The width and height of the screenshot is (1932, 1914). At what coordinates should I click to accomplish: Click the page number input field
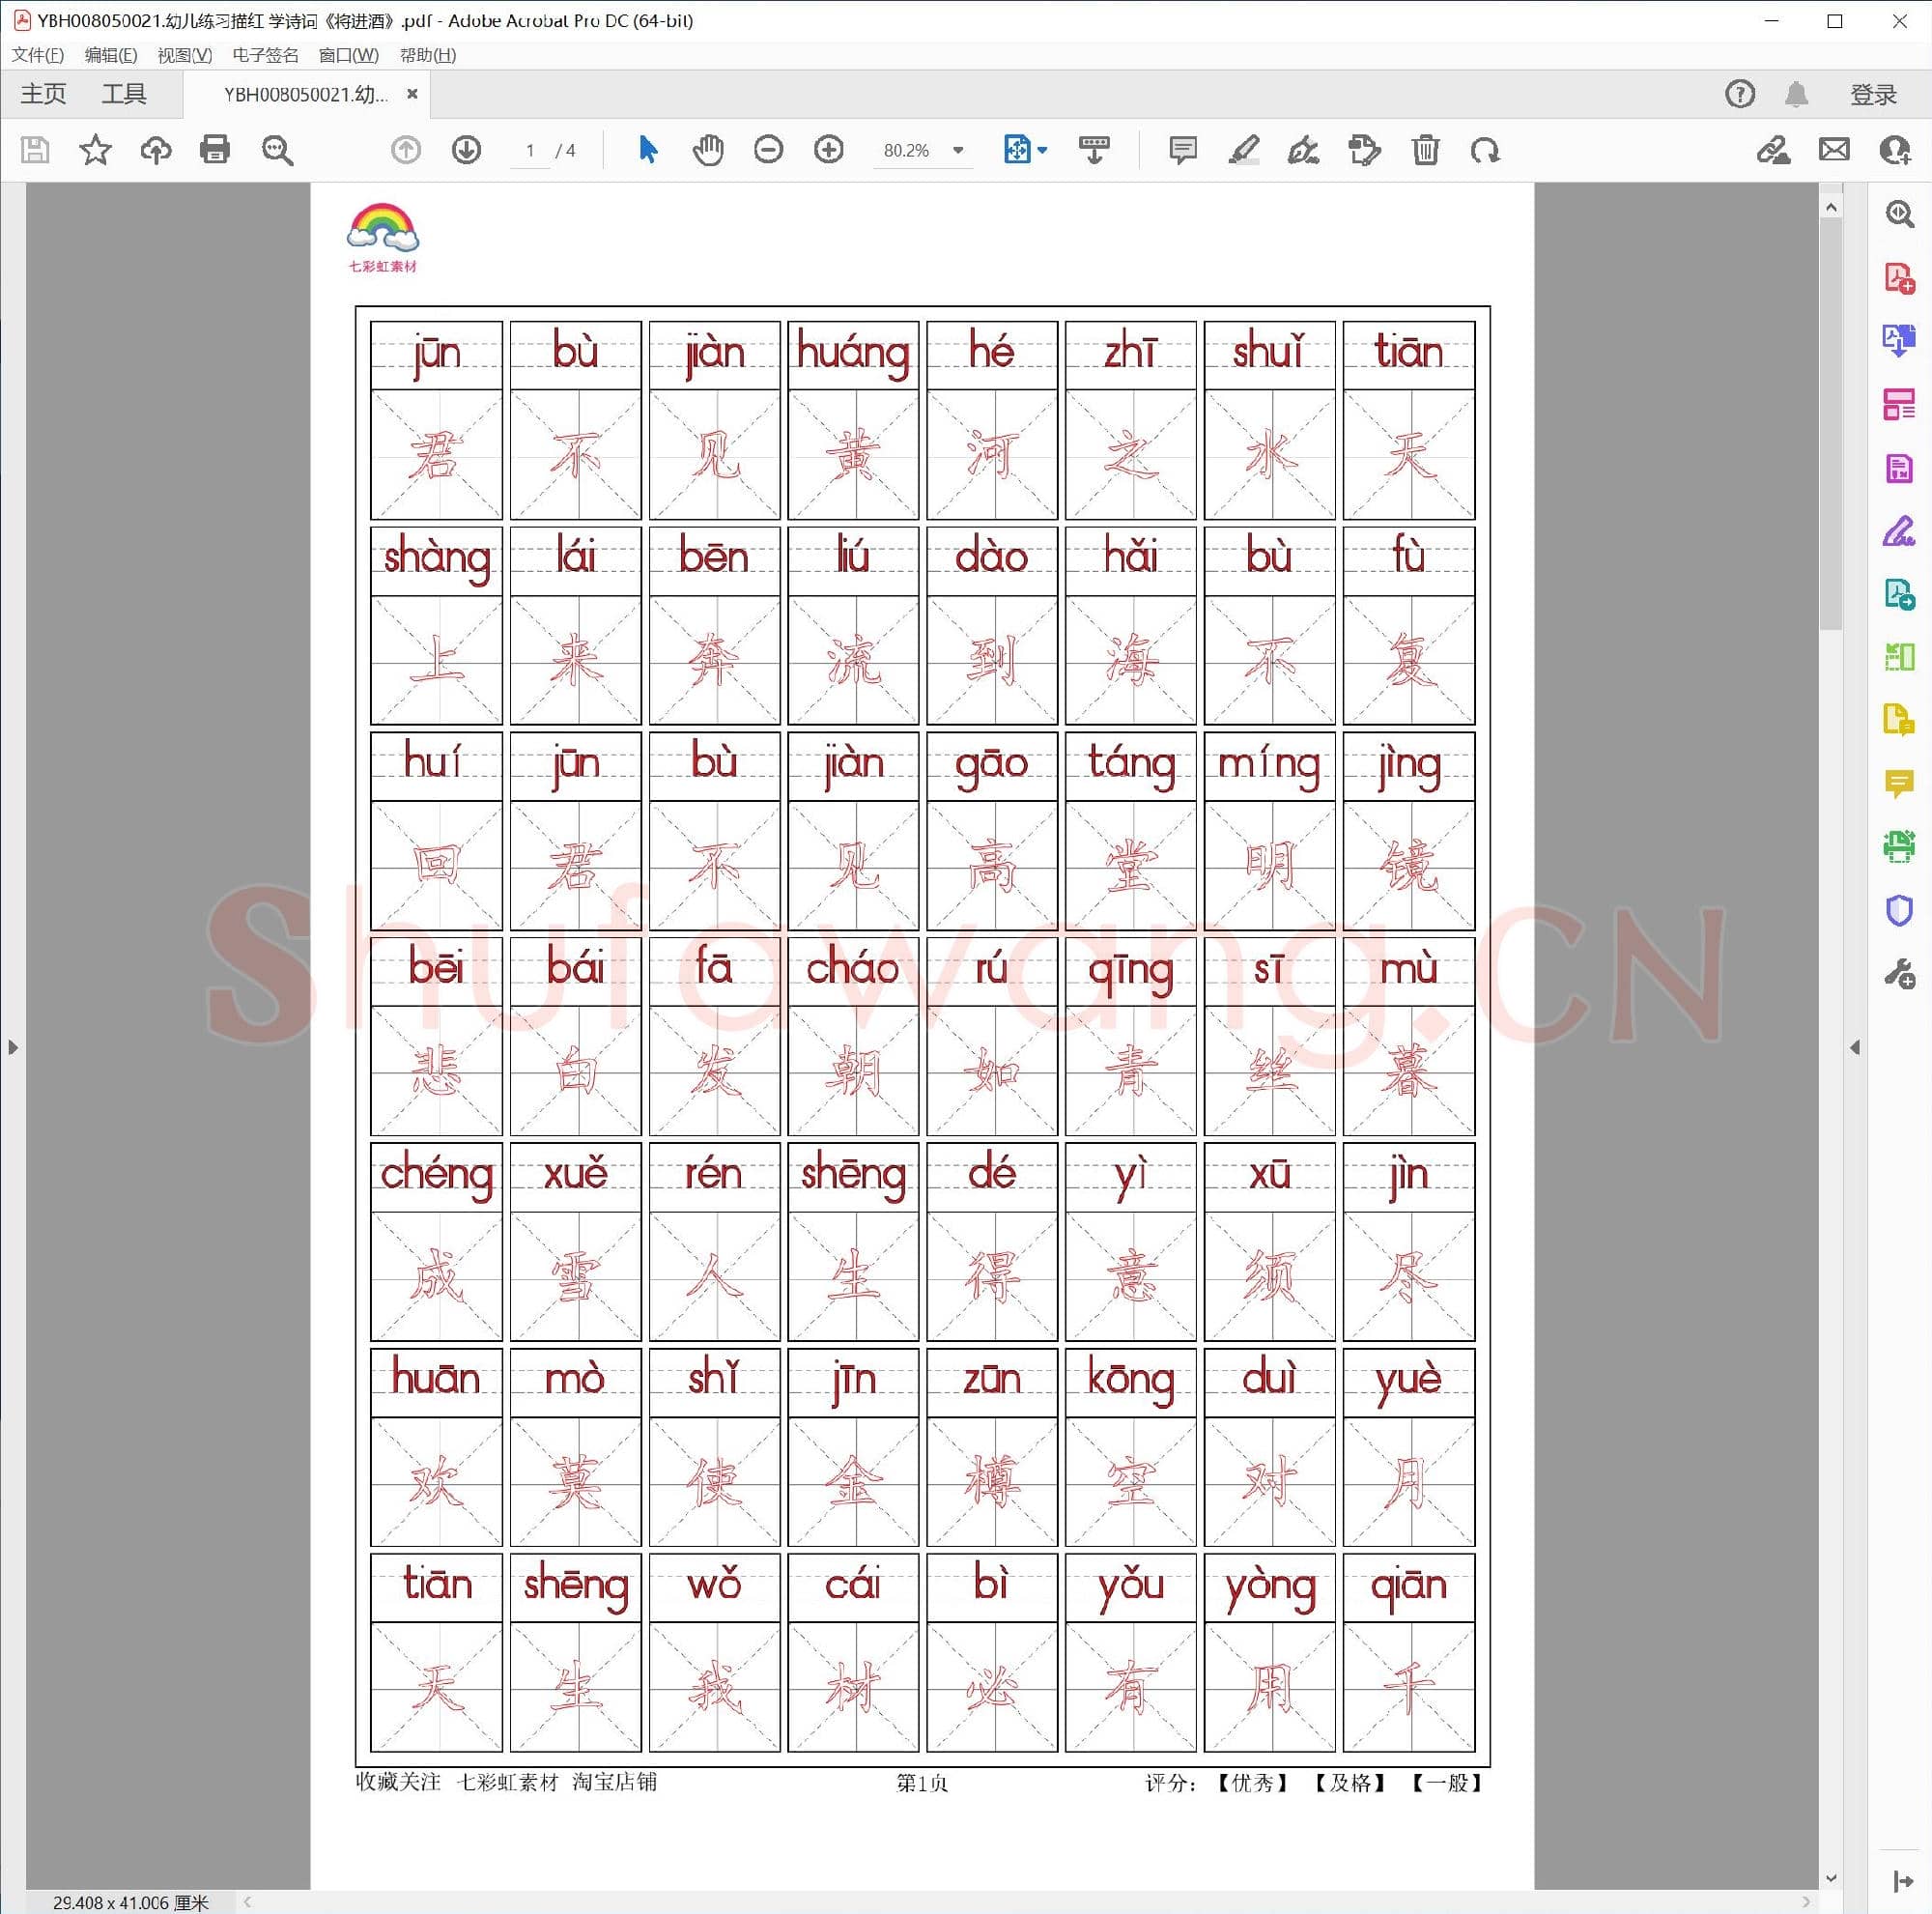pos(530,150)
